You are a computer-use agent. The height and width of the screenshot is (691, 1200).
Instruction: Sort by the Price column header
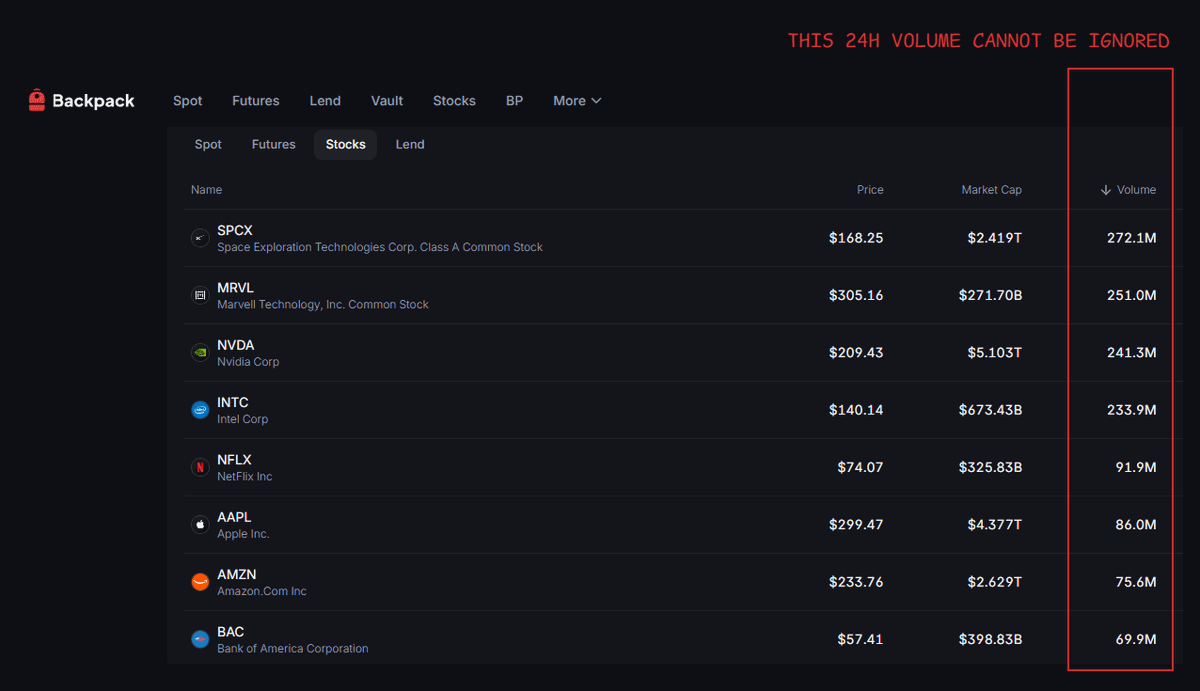pyautogui.click(x=870, y=190)
